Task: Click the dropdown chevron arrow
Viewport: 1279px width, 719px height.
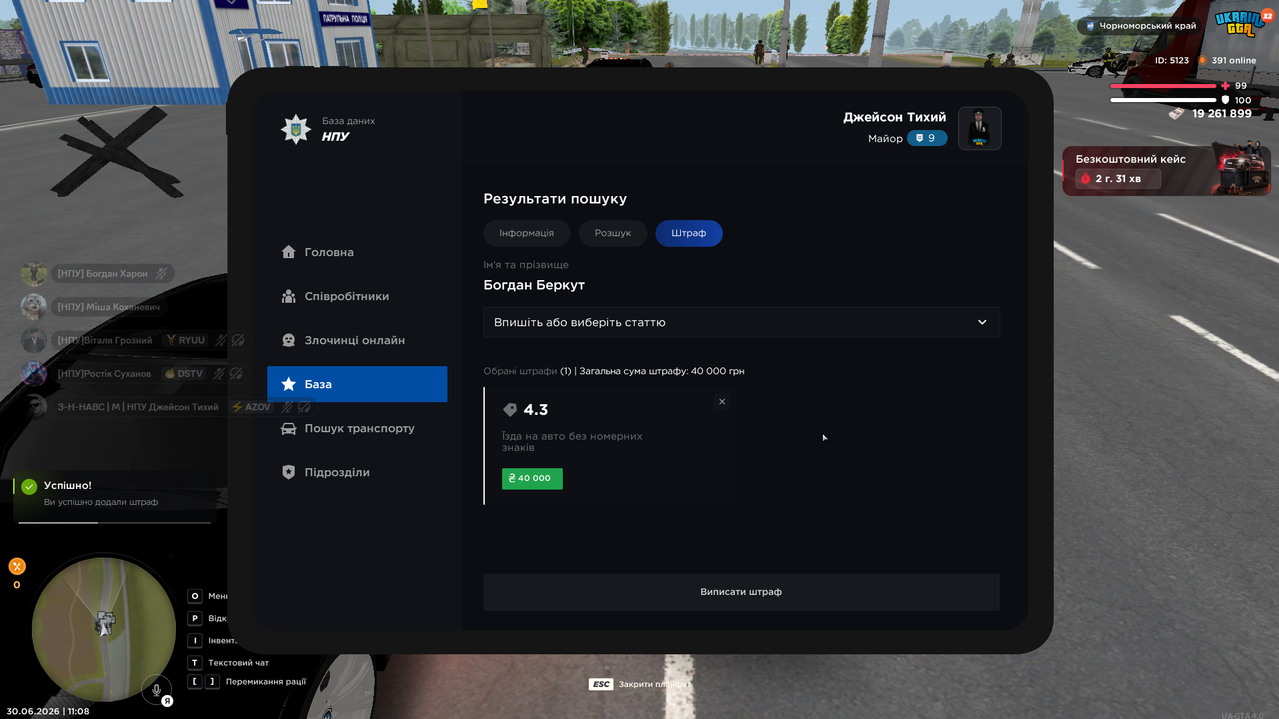Action: click(x=982, y=322)
